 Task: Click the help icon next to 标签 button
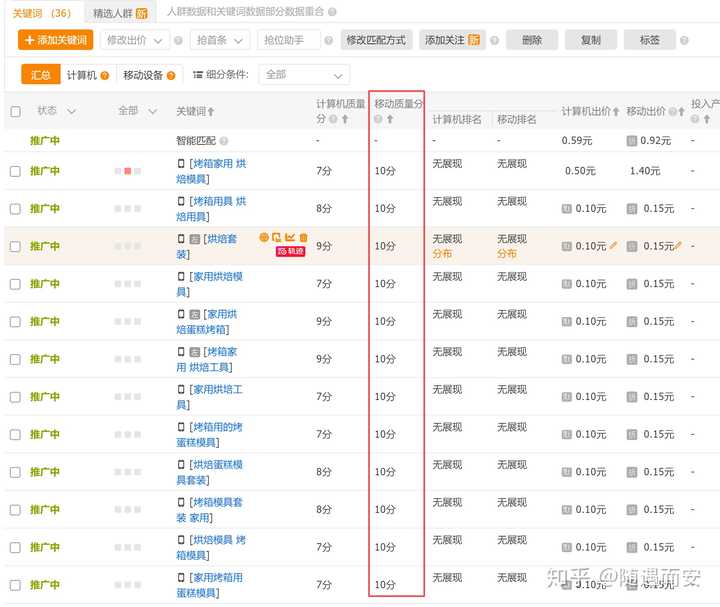coord(684,40)
